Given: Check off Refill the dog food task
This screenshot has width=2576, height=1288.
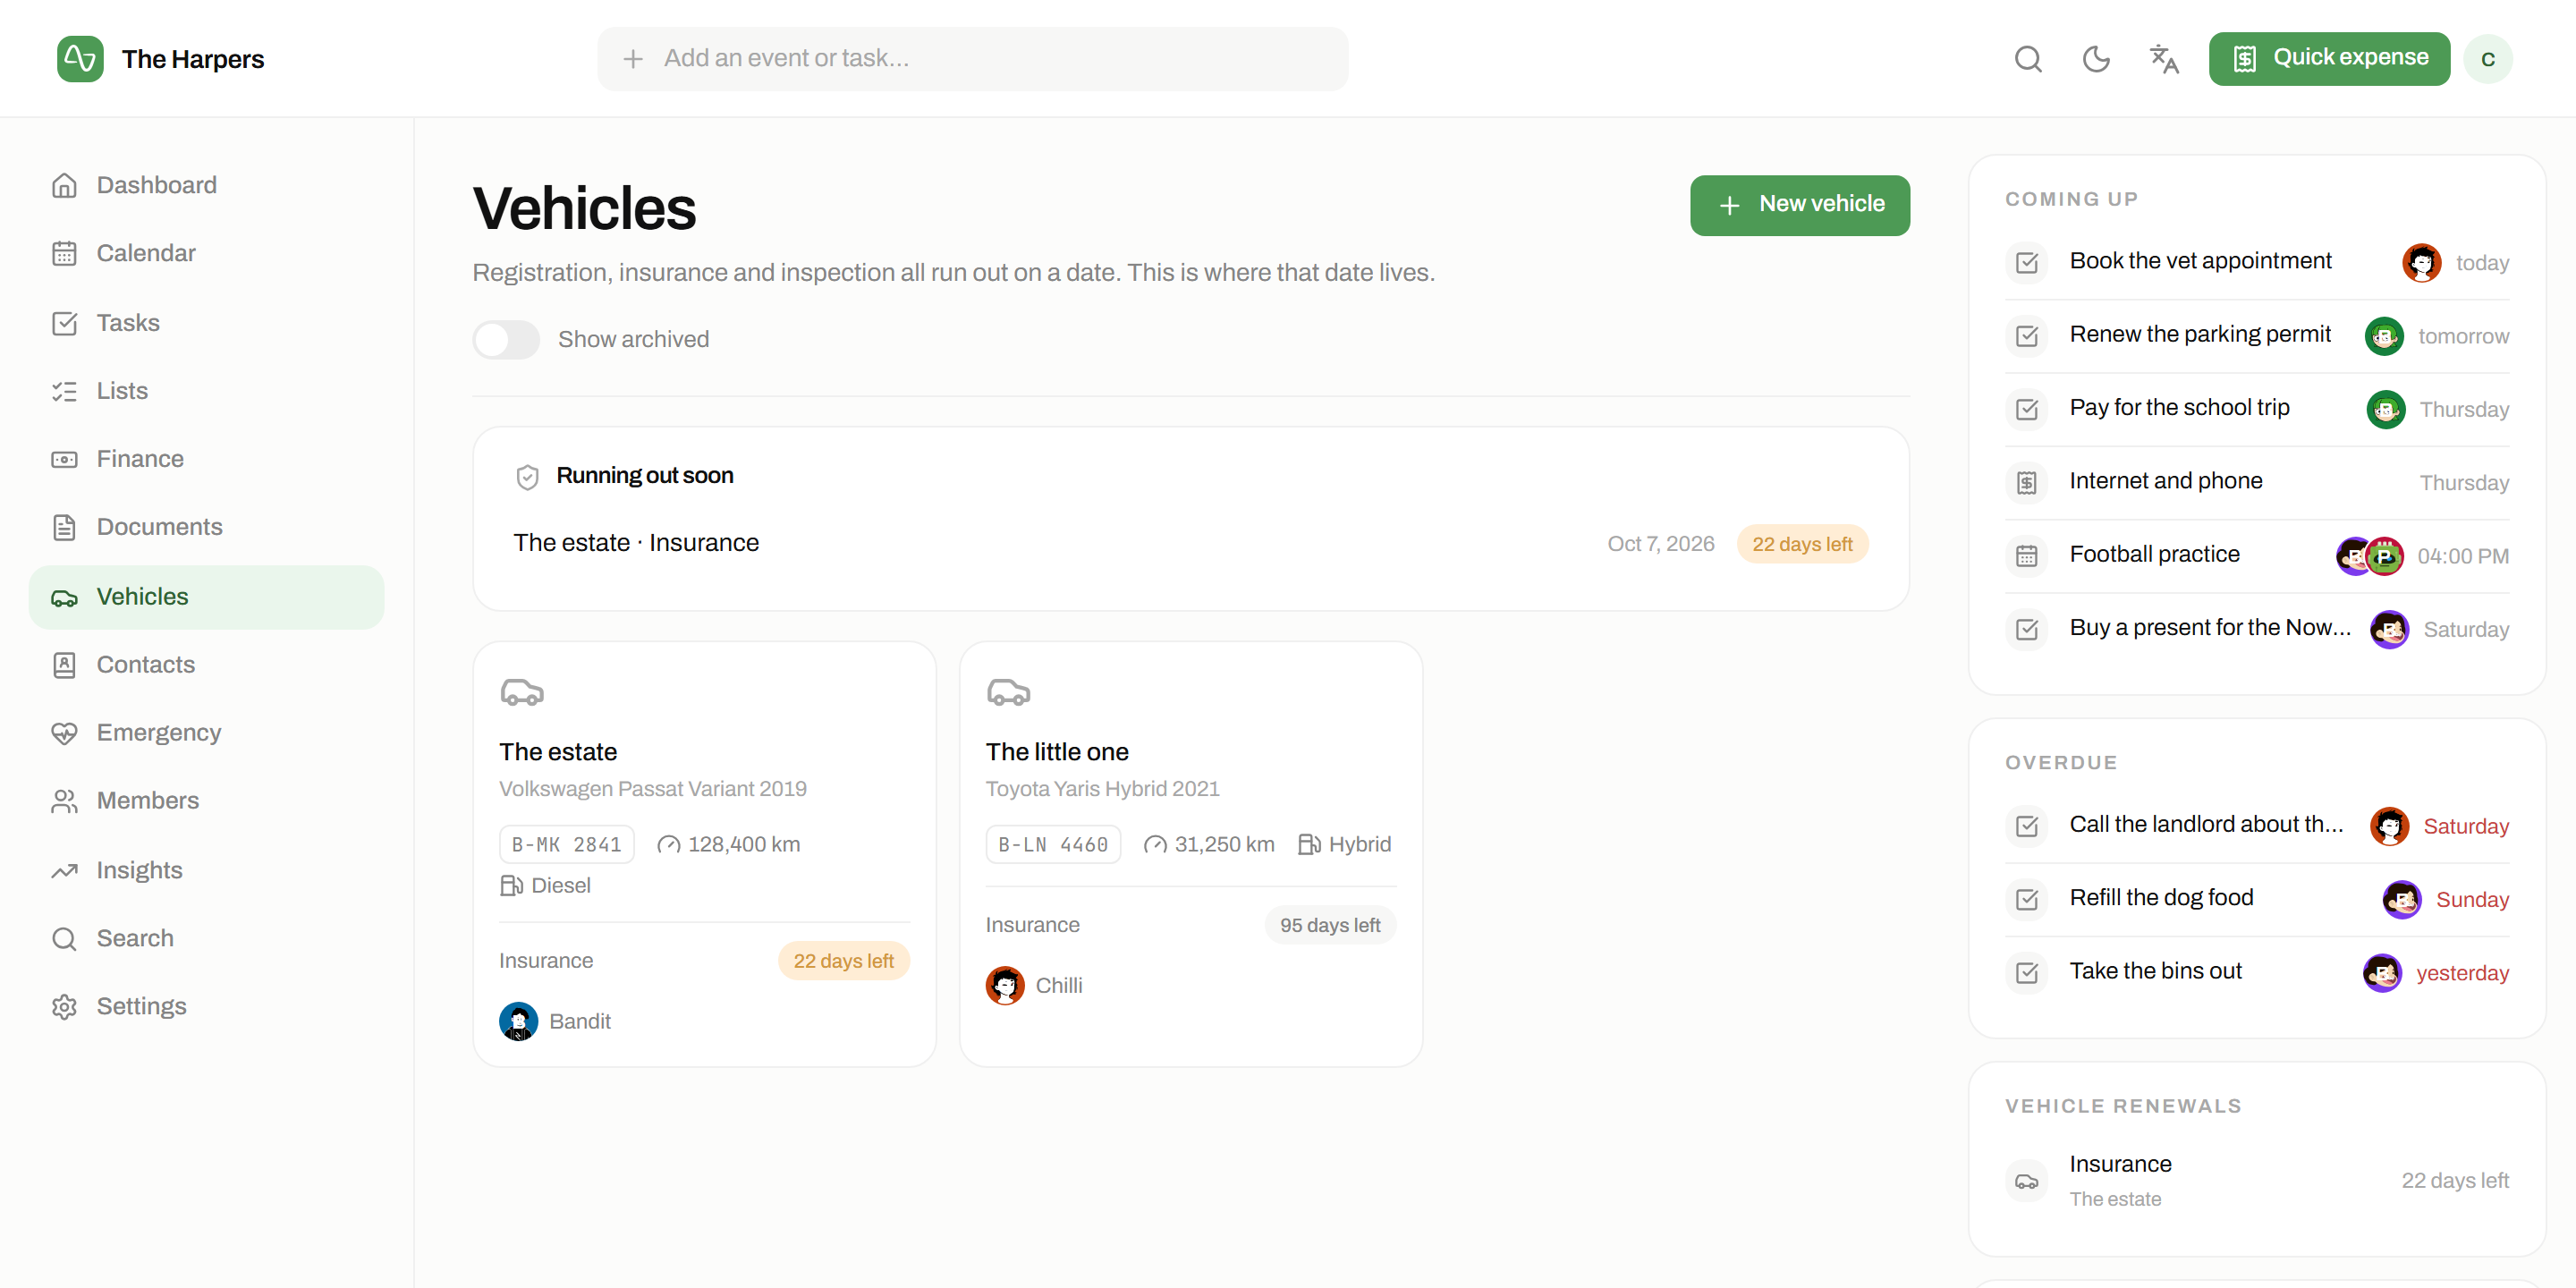Looking at the screenshot, I should pos(2027,899).
